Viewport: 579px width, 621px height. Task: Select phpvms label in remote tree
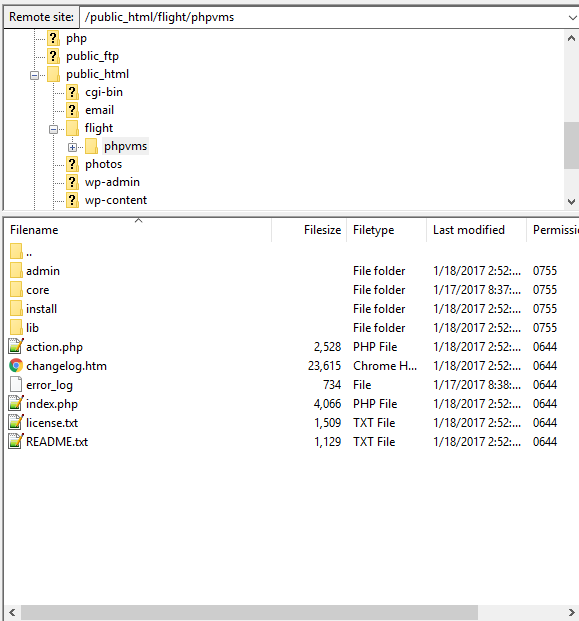click(x=126, y=146)
